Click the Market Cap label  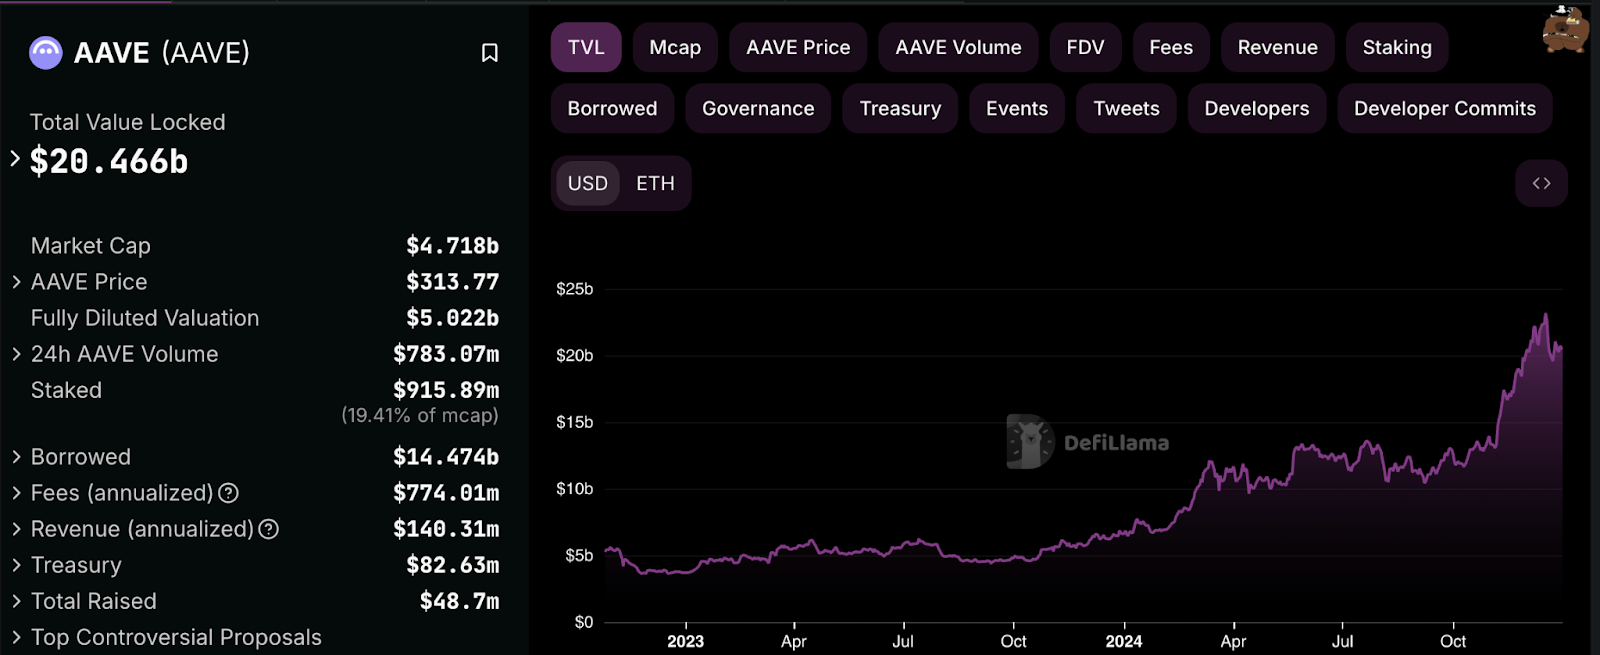click(91, 246)
